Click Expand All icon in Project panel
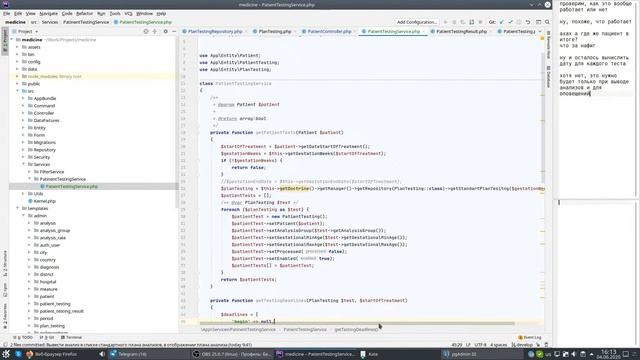640x360 pixels. click(155, 31)
